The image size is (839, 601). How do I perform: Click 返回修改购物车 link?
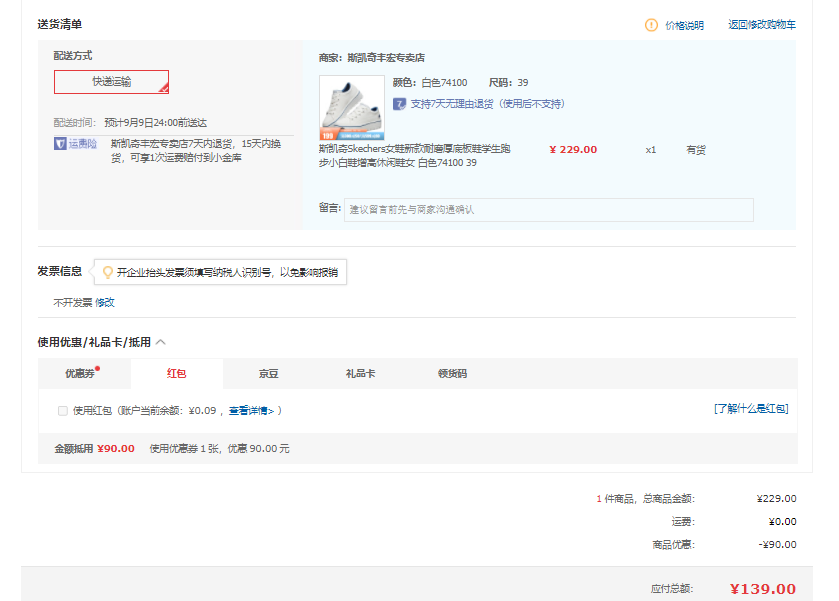(x=762, y=25)
